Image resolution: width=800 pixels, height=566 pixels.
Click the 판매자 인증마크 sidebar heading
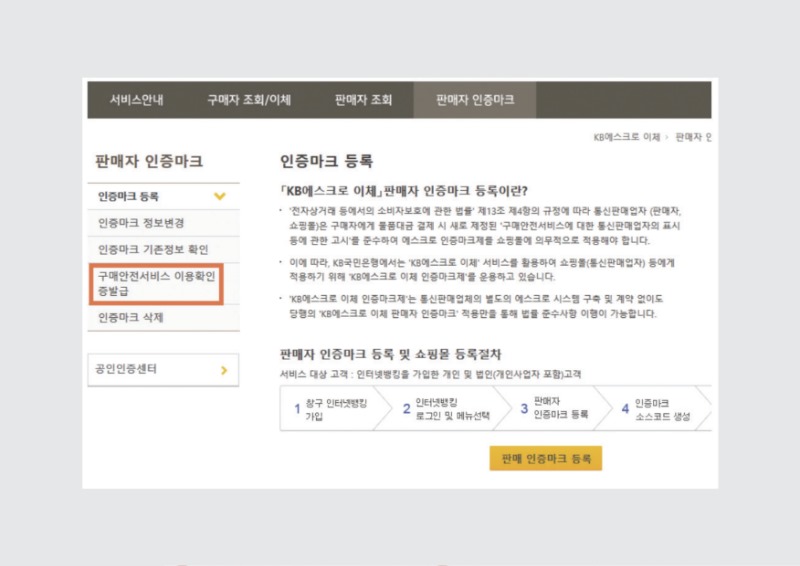(x=149, y=161)
